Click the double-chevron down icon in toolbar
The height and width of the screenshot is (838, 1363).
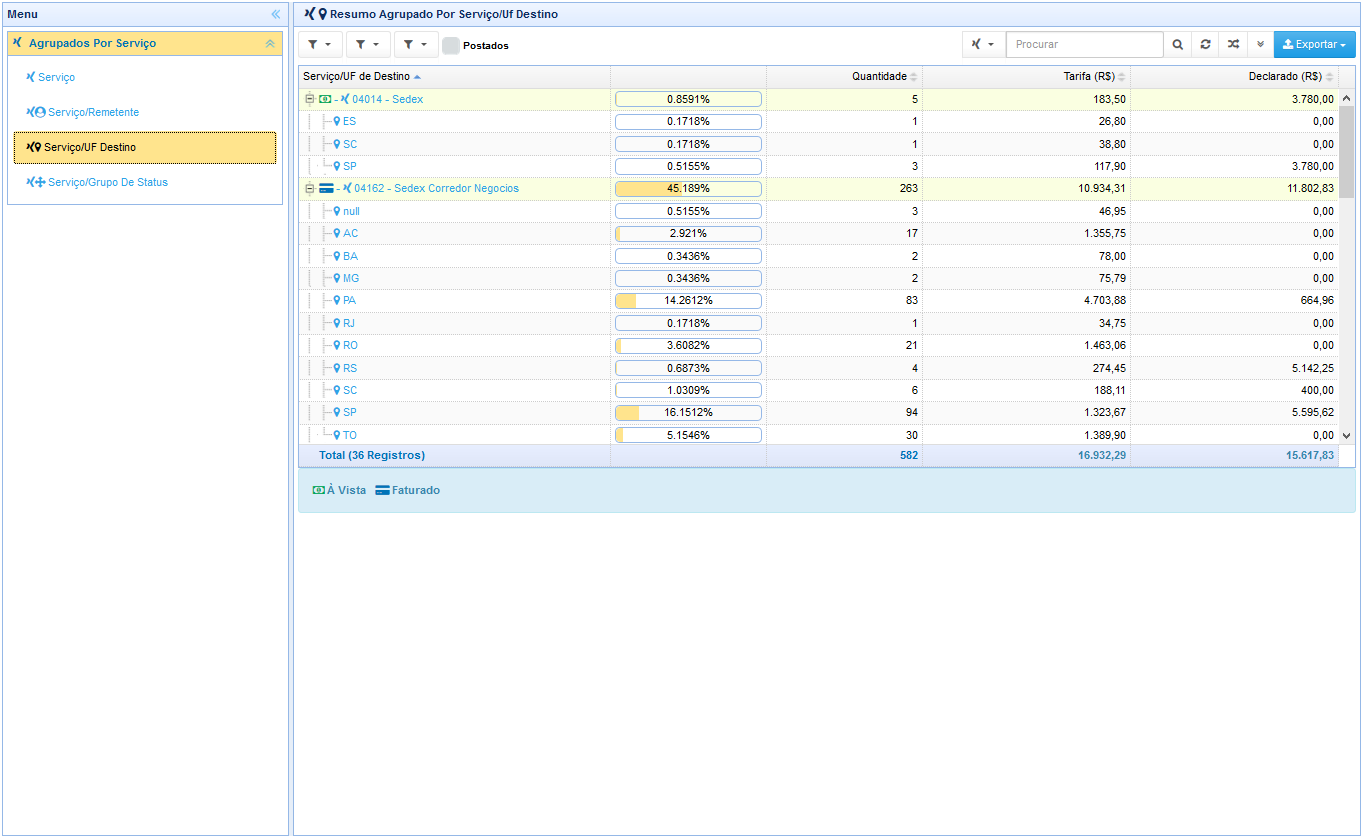coord(1260,44)
